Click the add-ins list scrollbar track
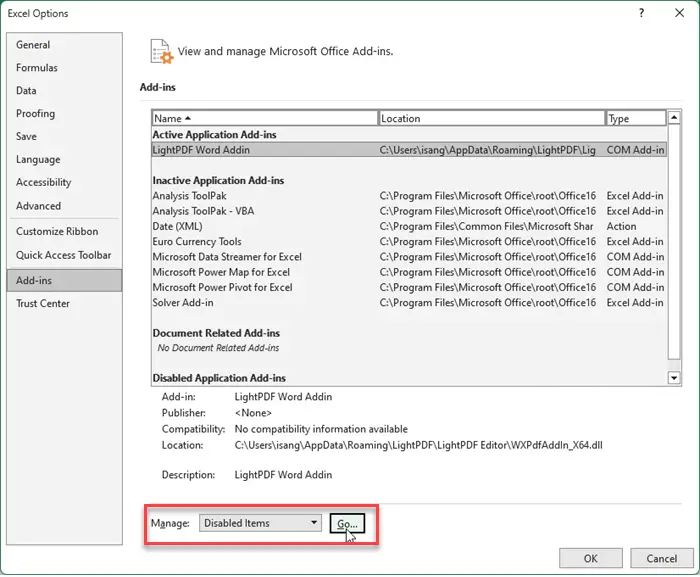700x577 pixels. [x=674, y=365]
